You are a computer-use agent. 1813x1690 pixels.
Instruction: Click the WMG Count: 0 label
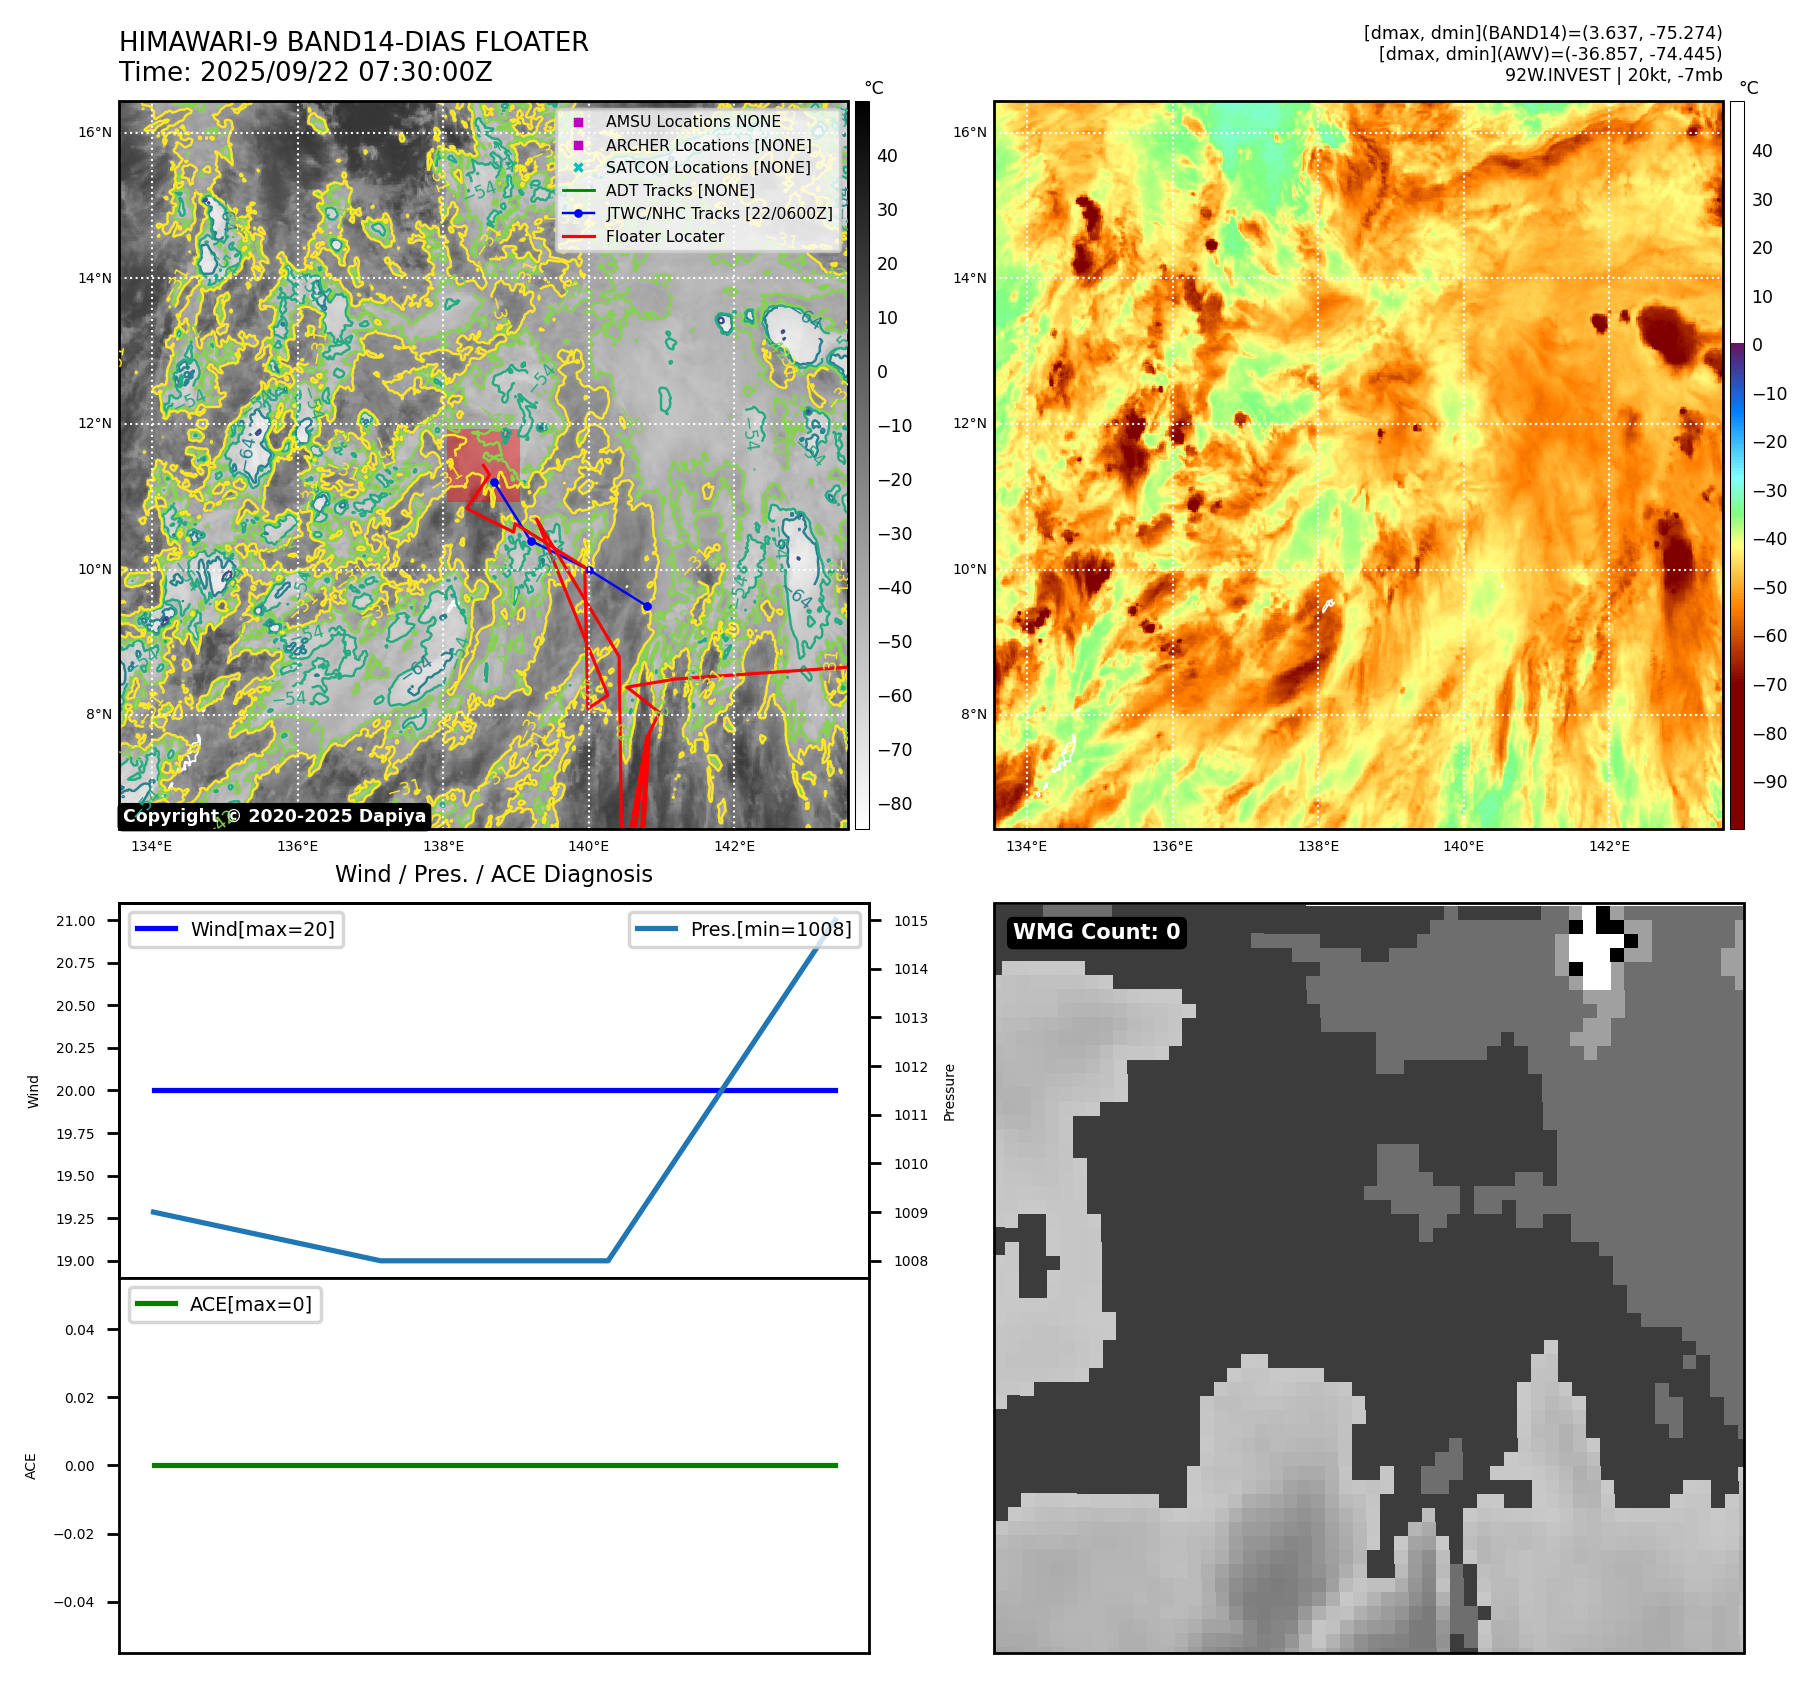pos(1096,932)
